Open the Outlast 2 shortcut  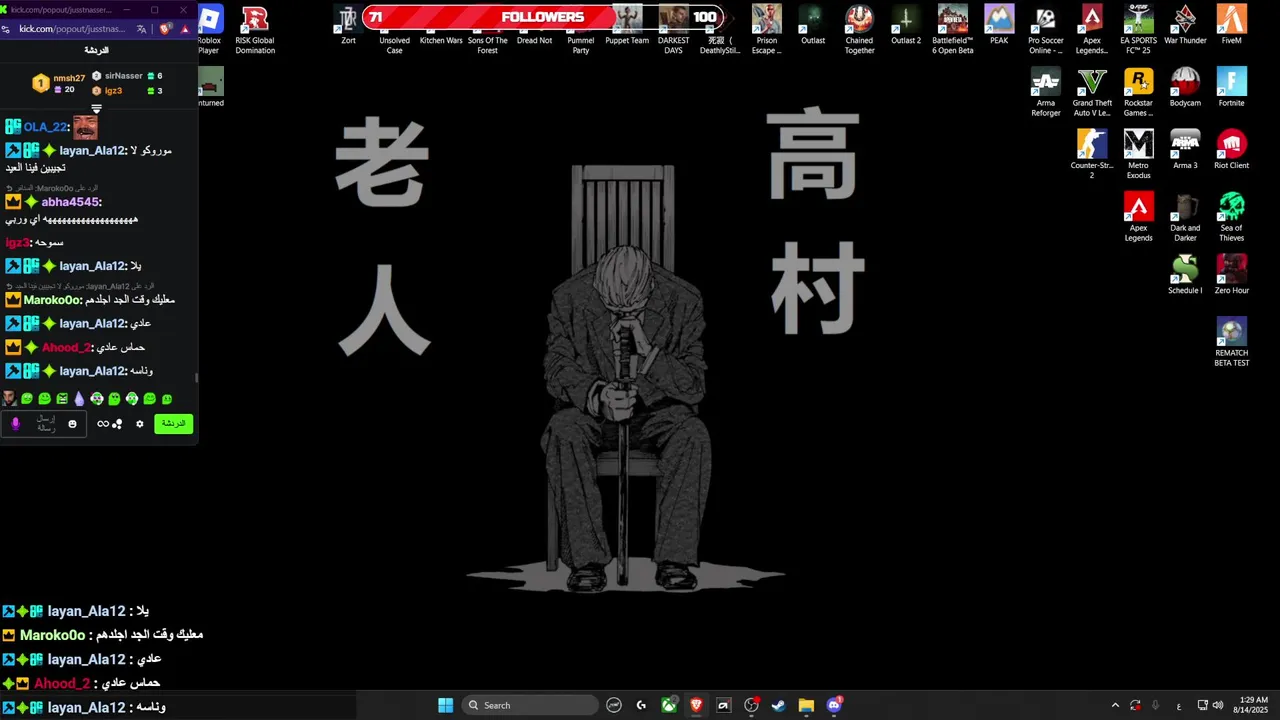[x=906, y=25]
